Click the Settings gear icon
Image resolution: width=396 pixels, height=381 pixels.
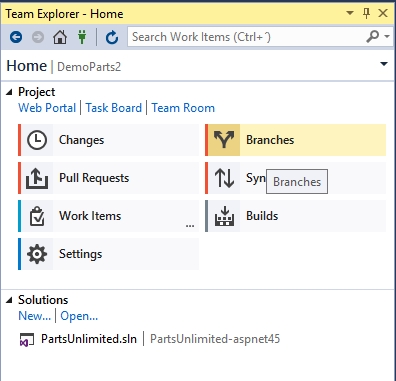pyautogui.click(x=37, y=254)
